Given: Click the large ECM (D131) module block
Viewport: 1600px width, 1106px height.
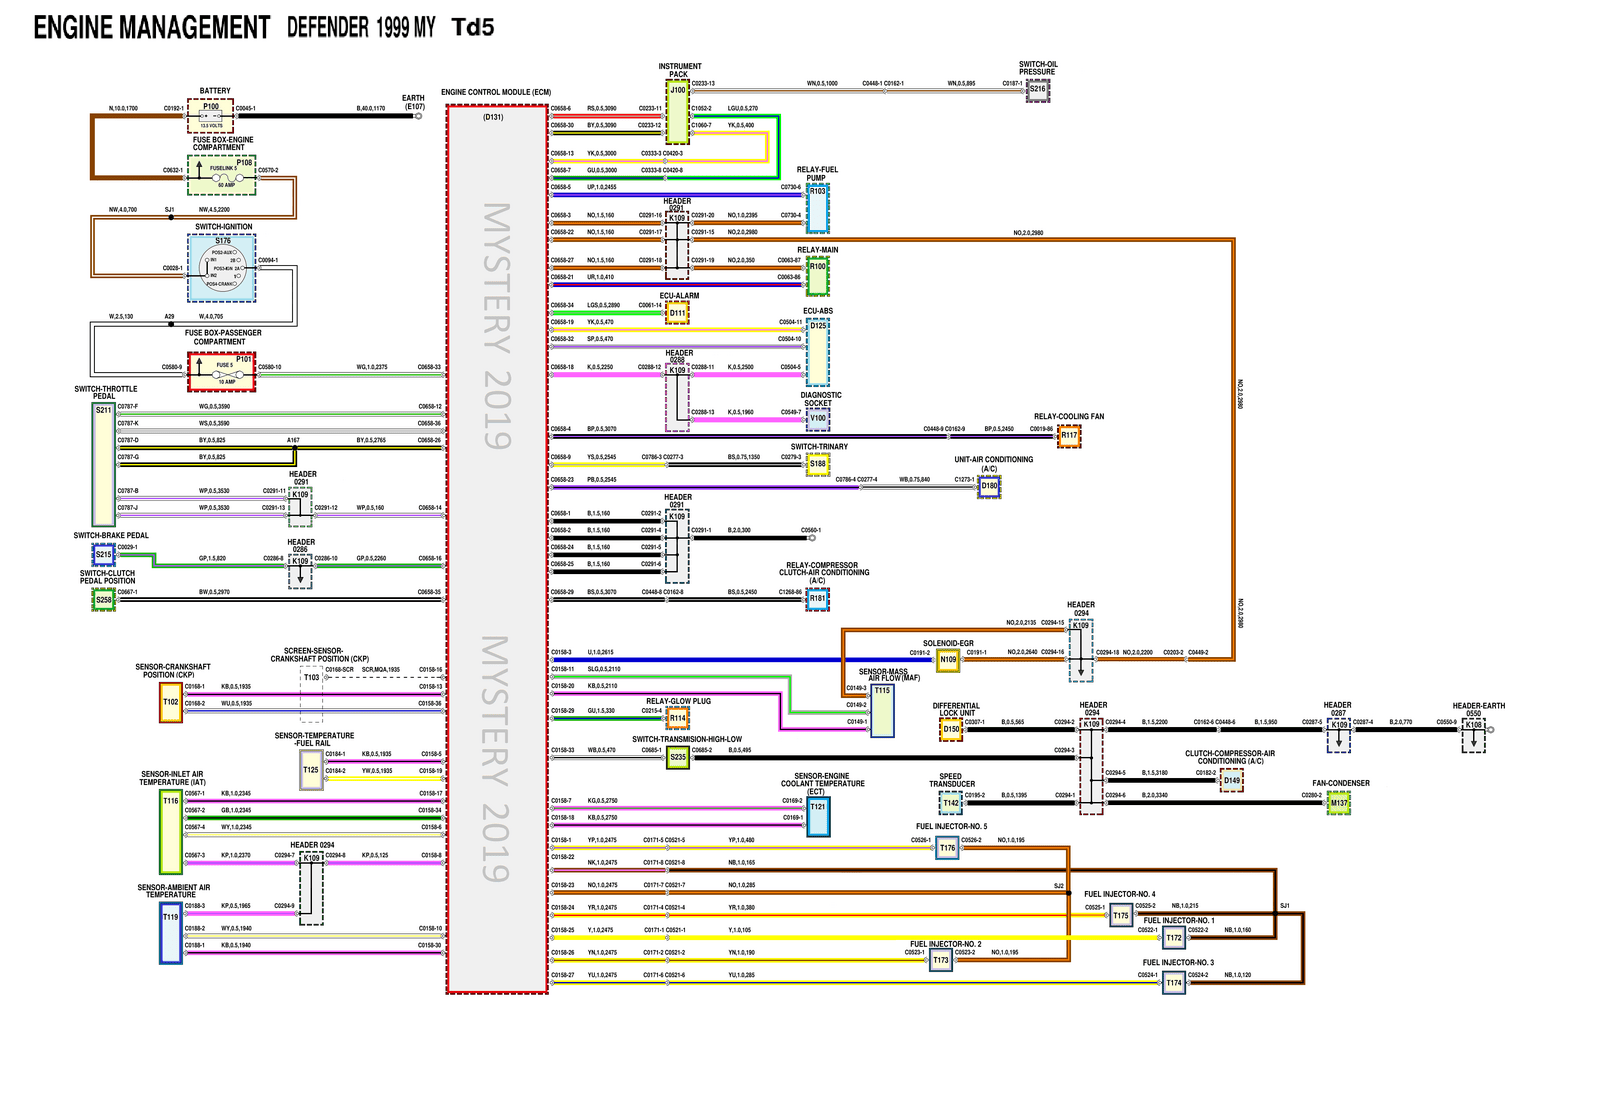Looking at the screenshot, I should (497, 549).
